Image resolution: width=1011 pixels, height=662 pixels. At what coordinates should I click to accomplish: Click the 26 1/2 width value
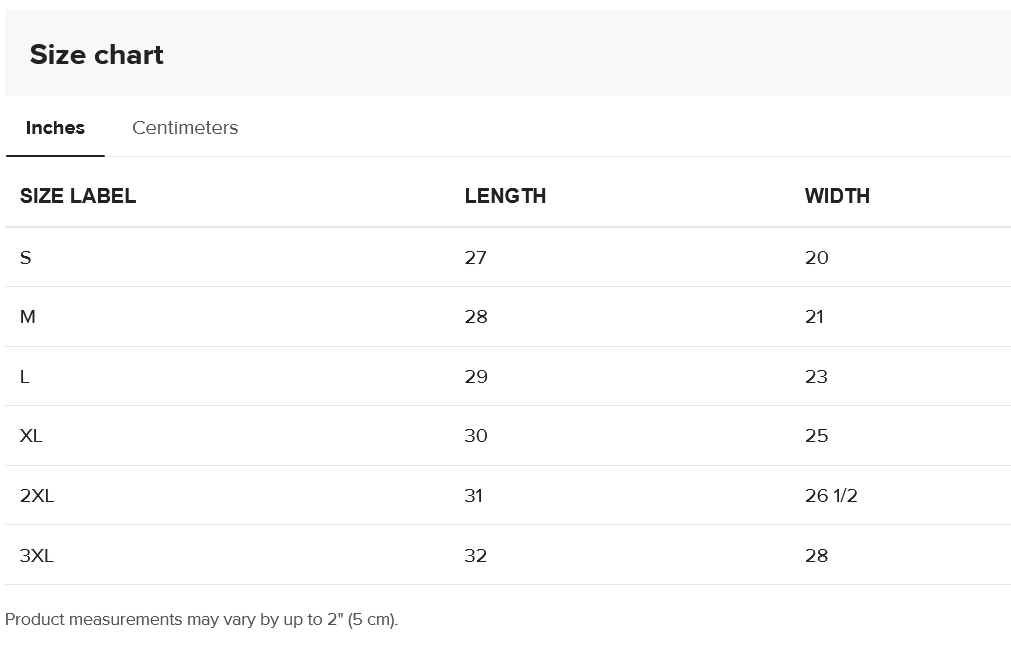coord(831,496)
